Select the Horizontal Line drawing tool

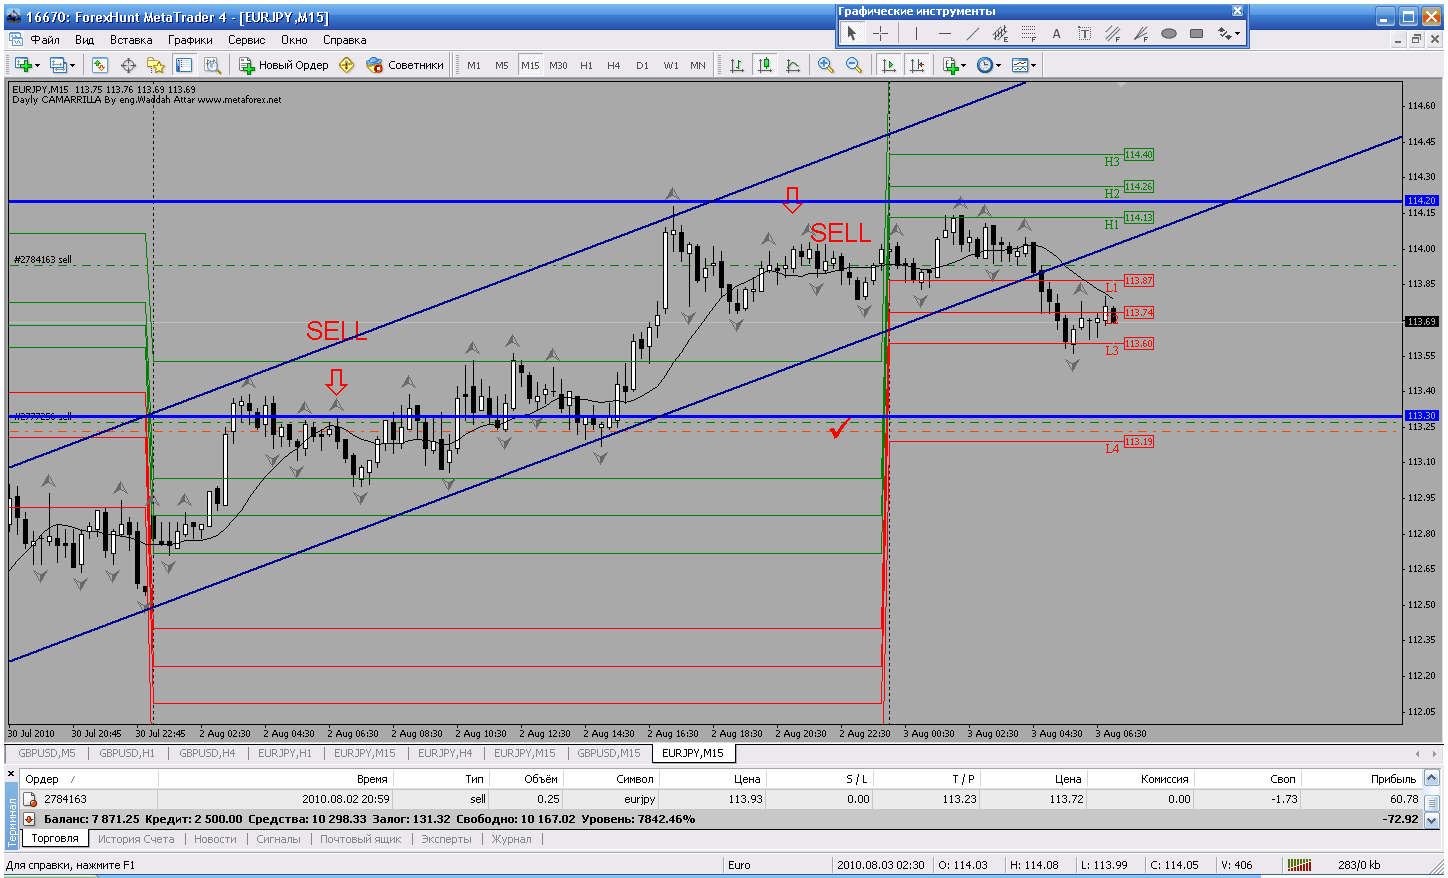tap(944, 33)
